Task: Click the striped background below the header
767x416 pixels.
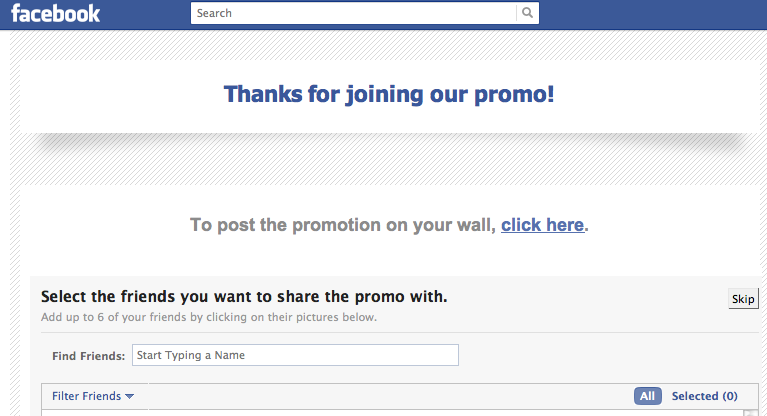Action: click(x=388, y=45)
